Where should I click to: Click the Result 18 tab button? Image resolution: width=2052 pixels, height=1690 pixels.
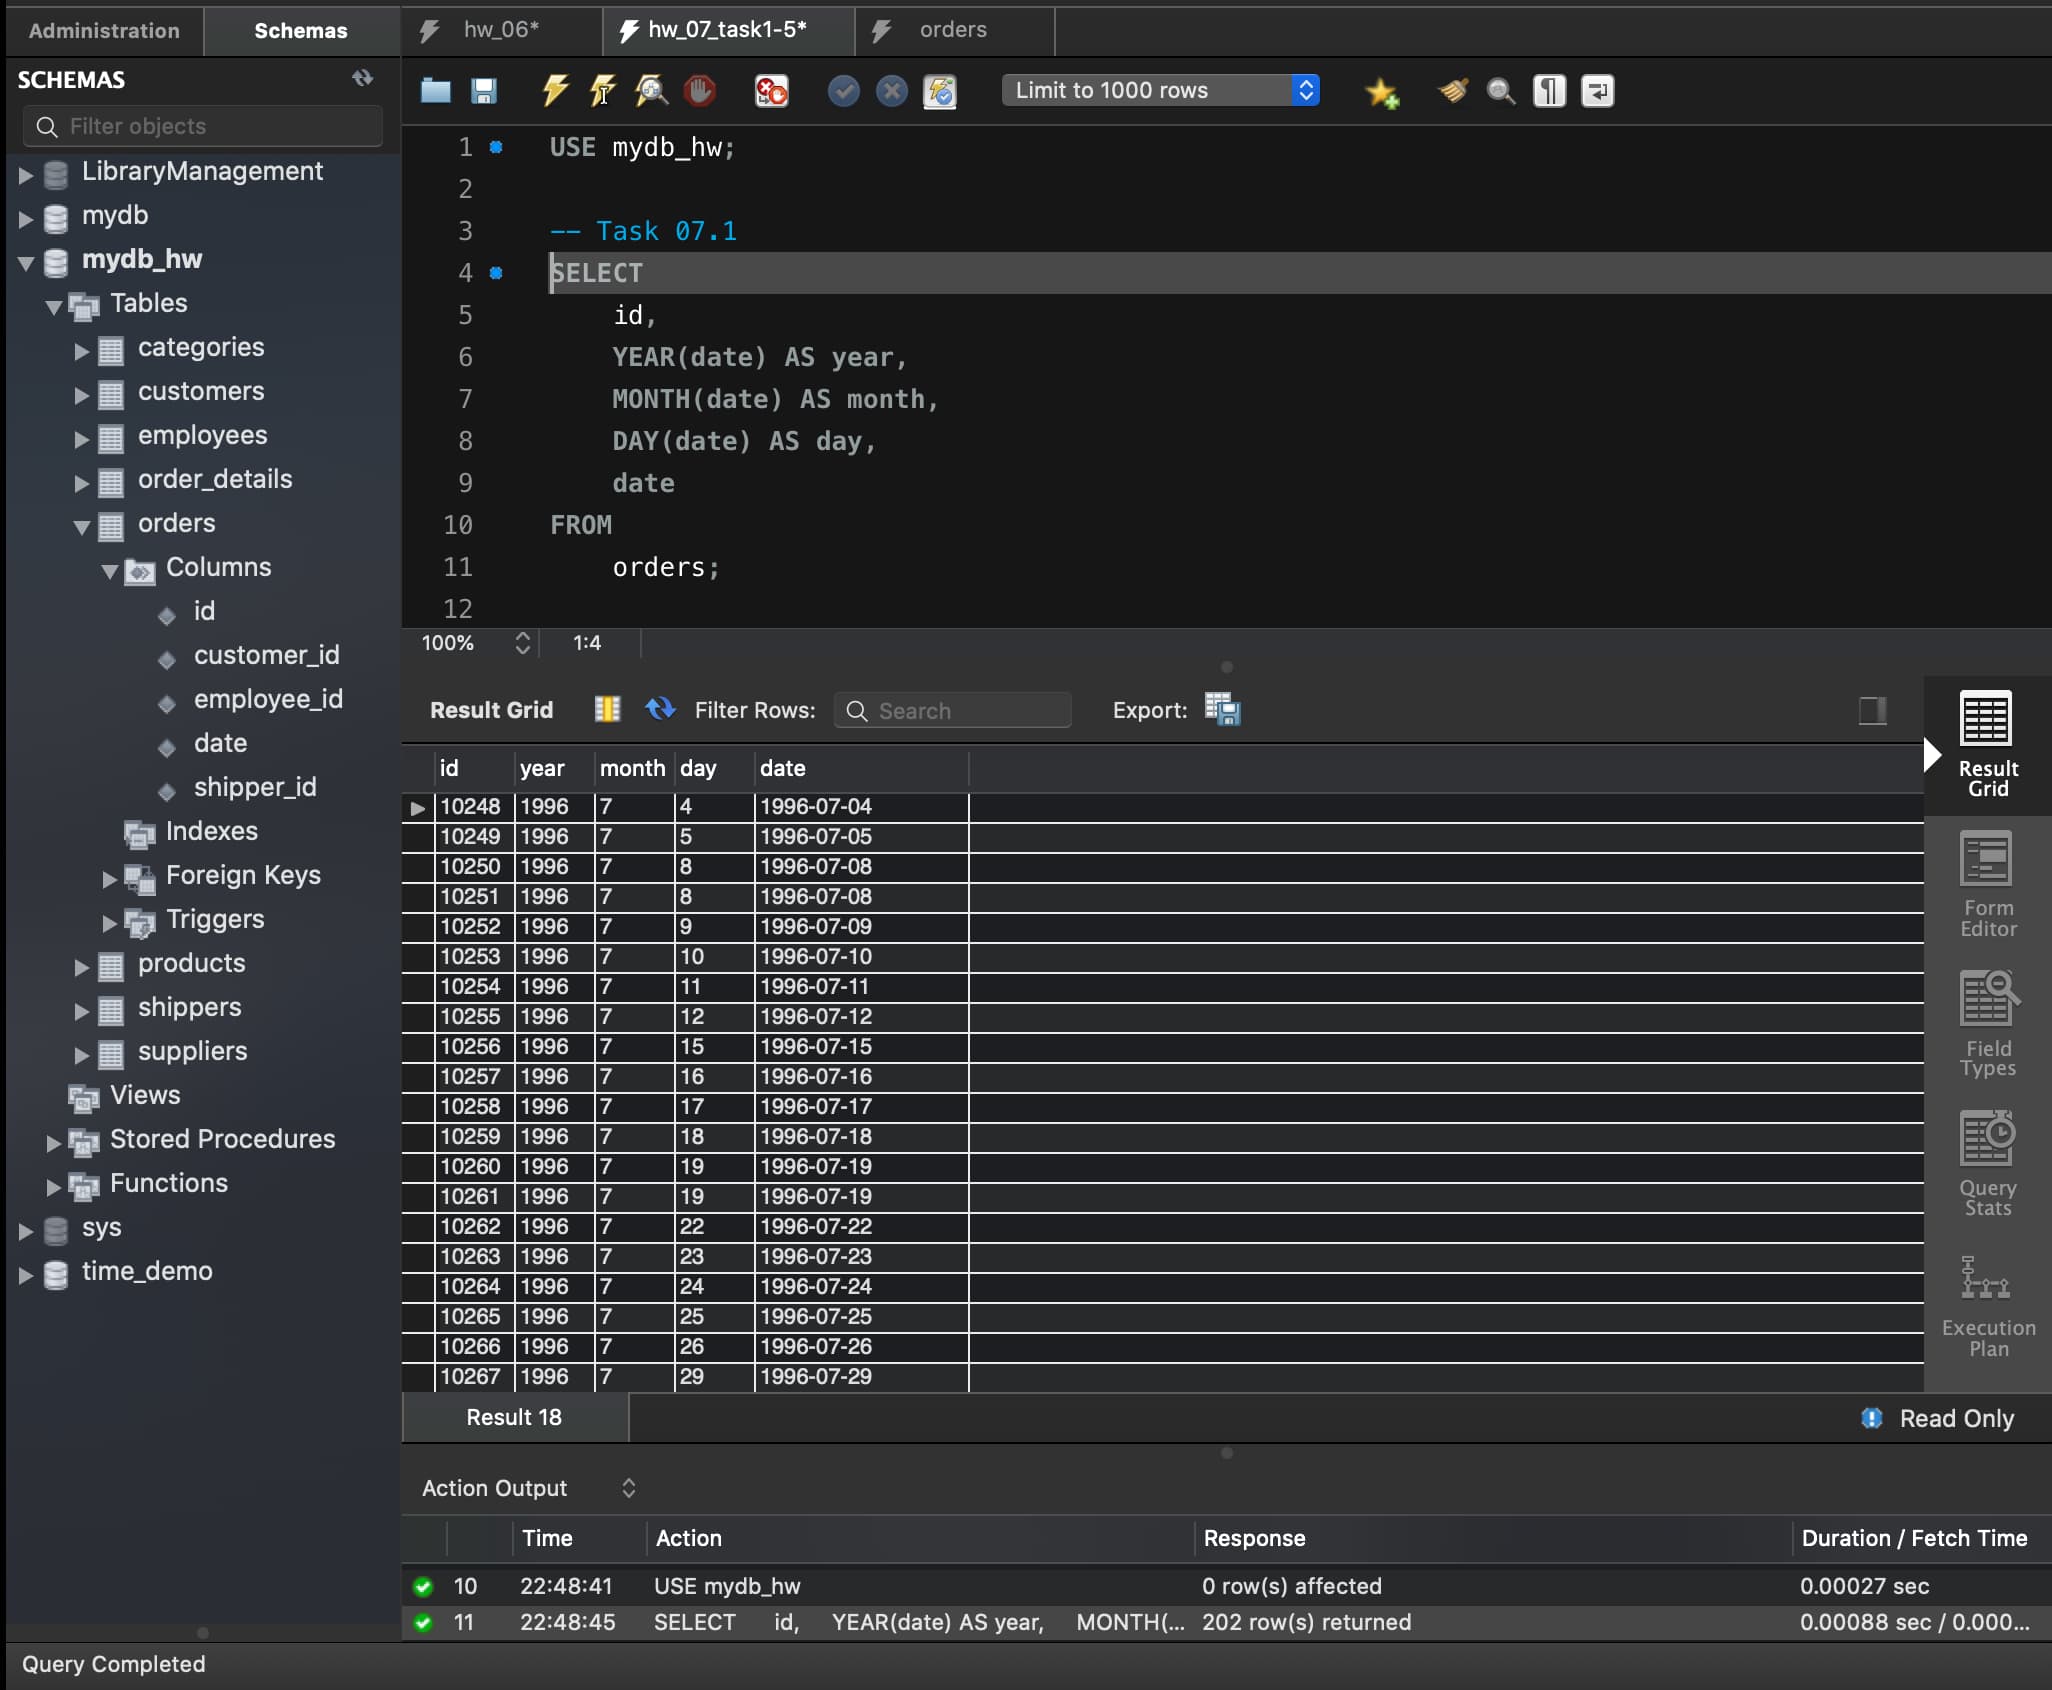pos(514,1417)
